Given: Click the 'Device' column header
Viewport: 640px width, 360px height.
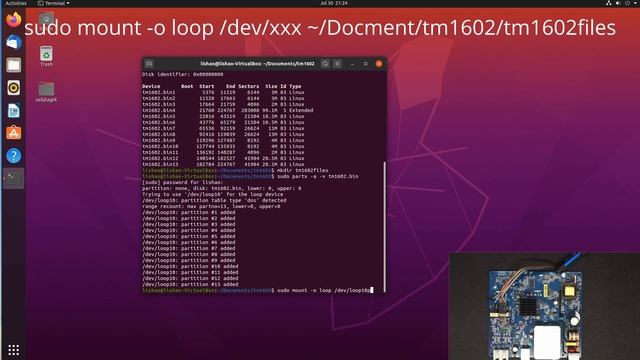Looking at the screenshot, I should pyautogui.click(x=151, y=86).
